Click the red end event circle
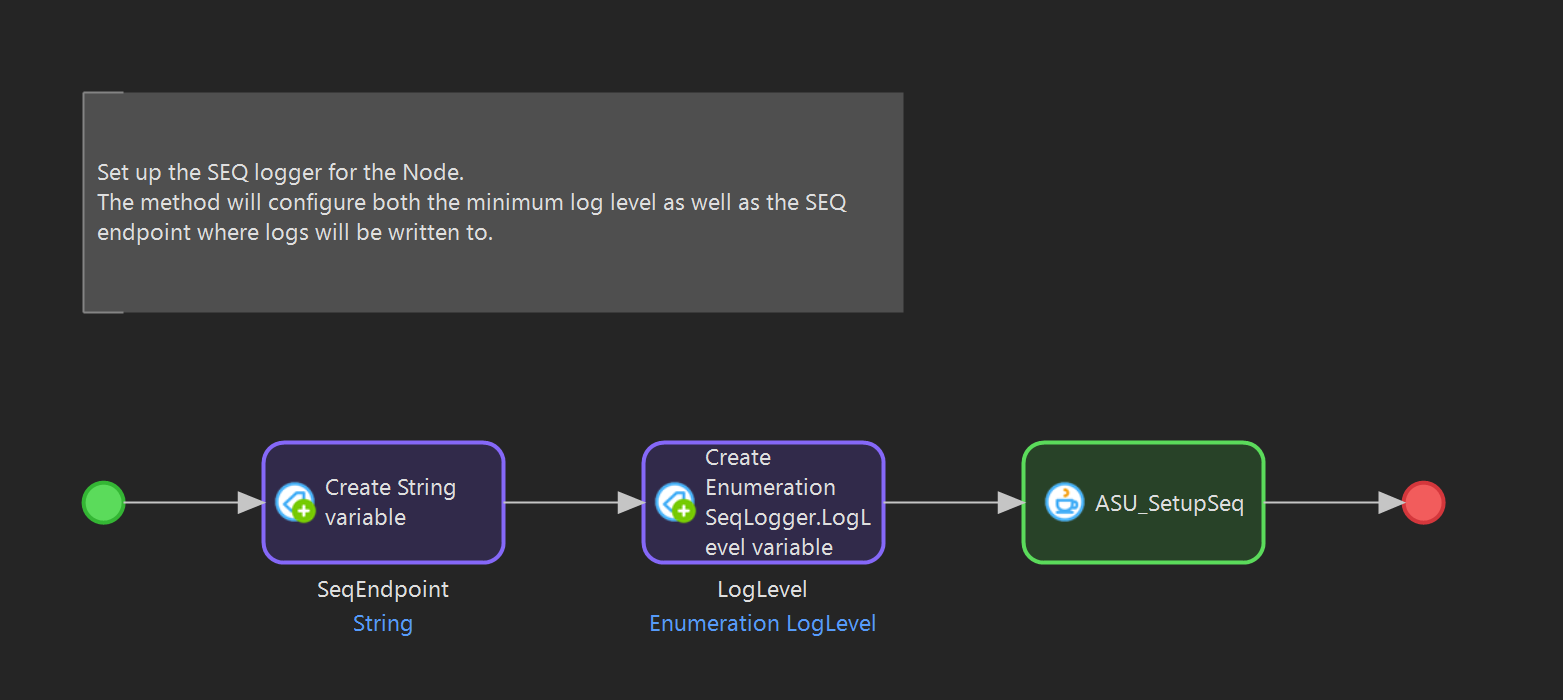1563x700 pixels. coord(1423,502)
